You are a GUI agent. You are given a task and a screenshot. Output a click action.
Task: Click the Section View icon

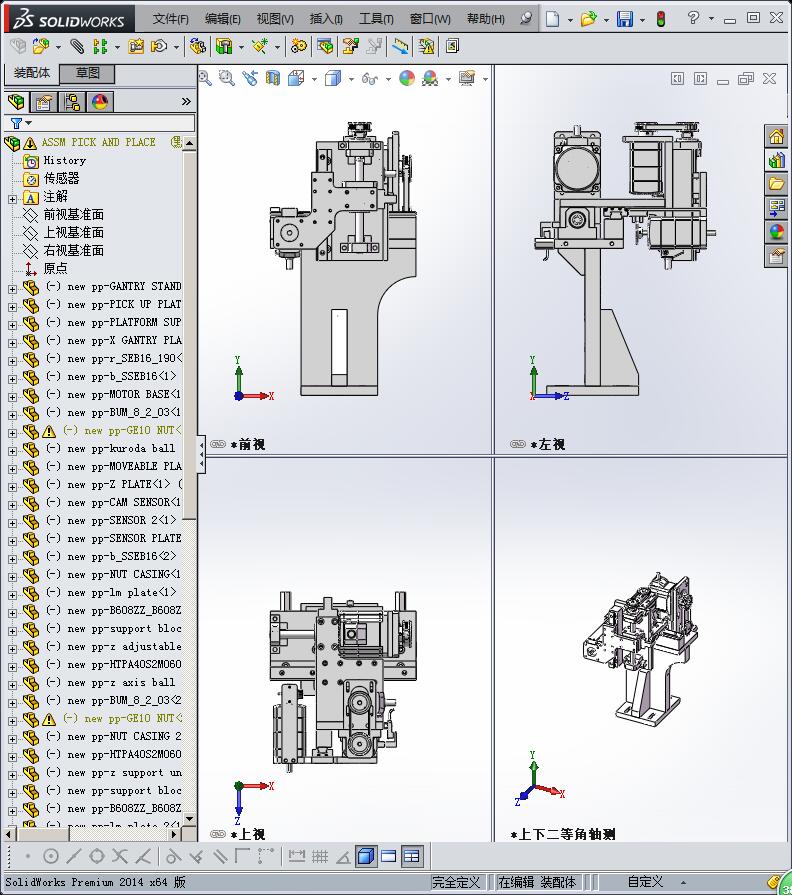point(273,78)
